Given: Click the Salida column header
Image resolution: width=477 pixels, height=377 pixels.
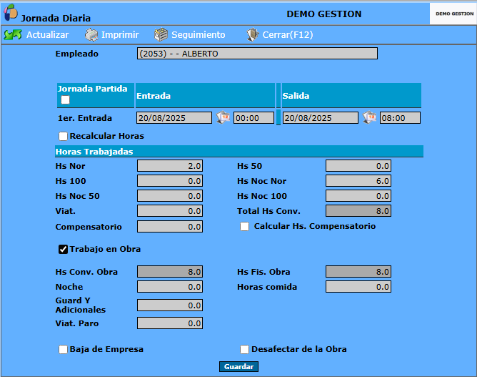Looking at the screenshot, I should (x=351, y=96).
